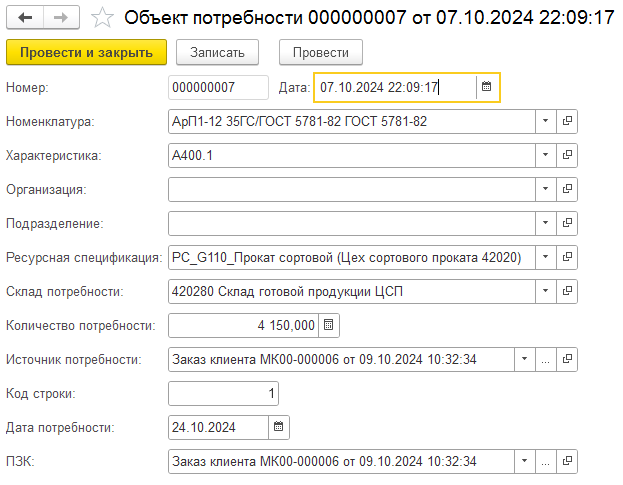Screen dimensions: 623x485
Task: Open calendar for Дата потребности field
Action: (x=279, y=428)
